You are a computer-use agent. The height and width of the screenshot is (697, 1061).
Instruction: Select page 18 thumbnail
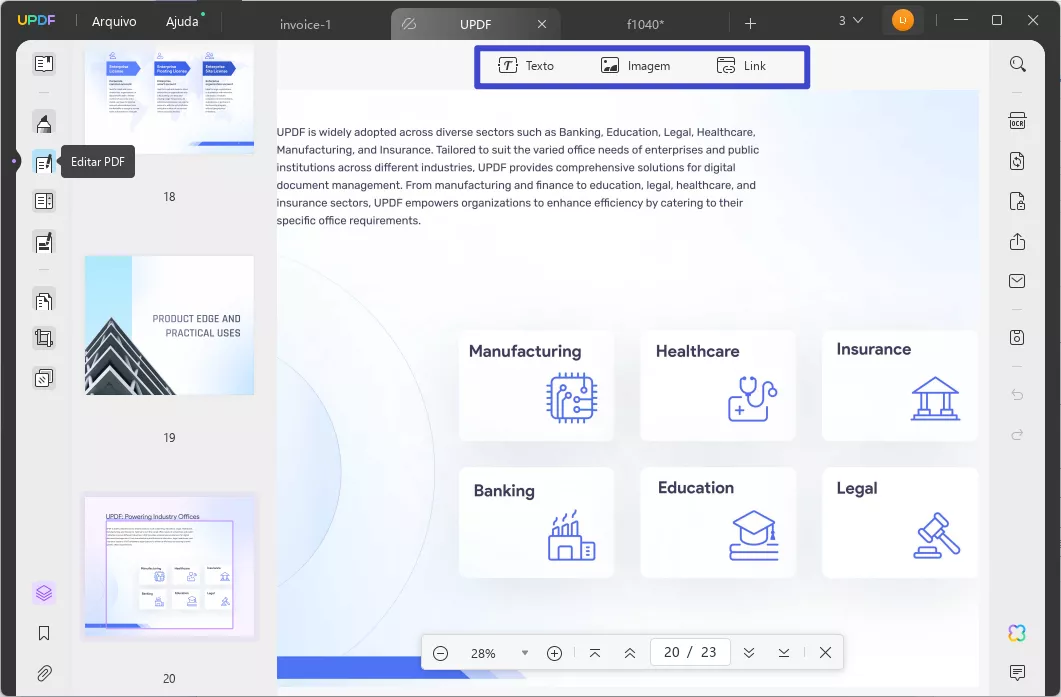169,99
